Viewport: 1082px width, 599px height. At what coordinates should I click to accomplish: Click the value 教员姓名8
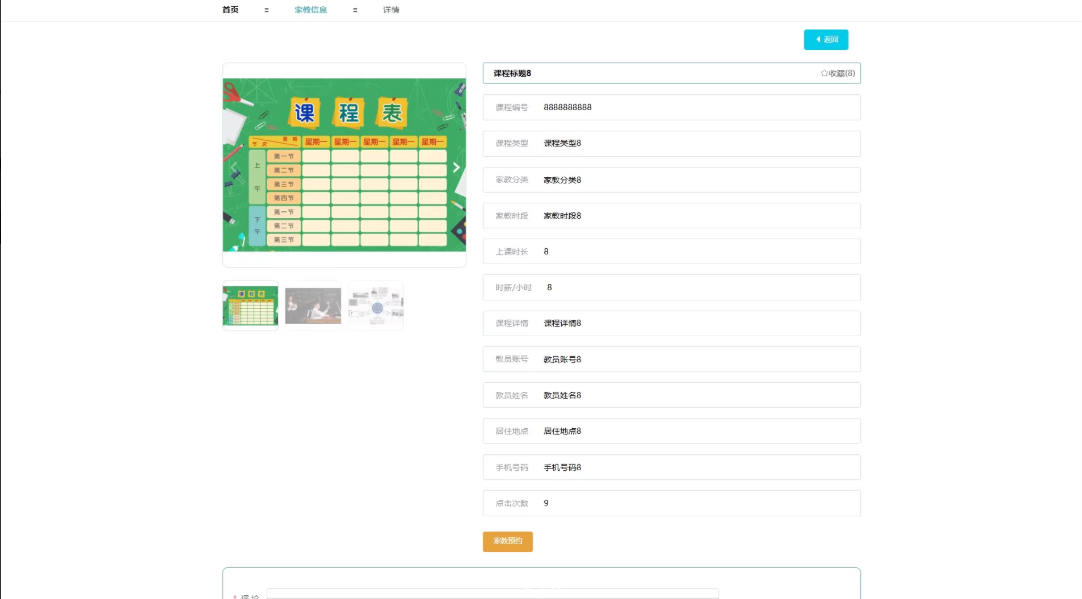tap(562, 395)
